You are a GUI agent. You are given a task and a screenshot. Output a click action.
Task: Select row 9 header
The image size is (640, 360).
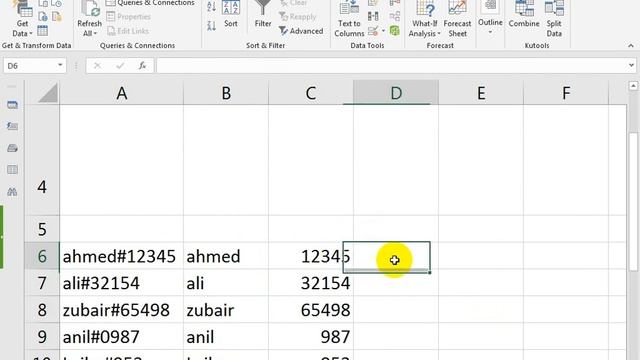point(42,337)
